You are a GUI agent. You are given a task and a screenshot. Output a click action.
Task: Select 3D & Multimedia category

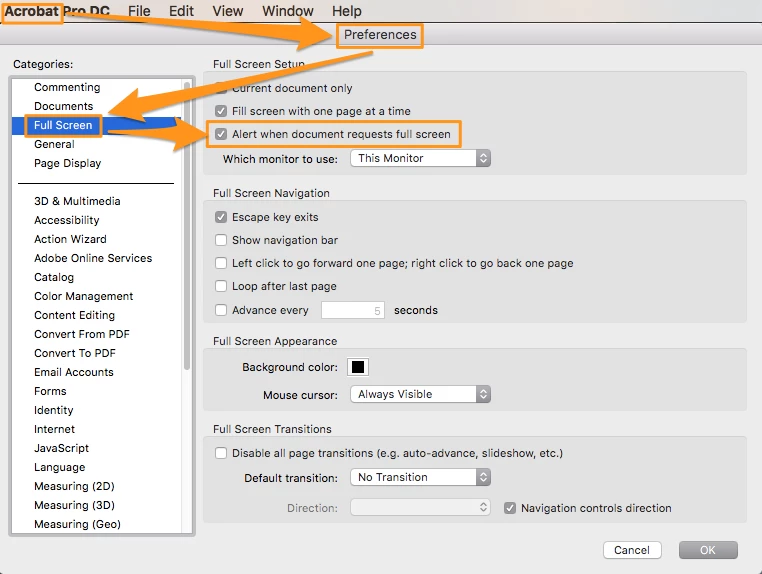(x=77, y=201)
